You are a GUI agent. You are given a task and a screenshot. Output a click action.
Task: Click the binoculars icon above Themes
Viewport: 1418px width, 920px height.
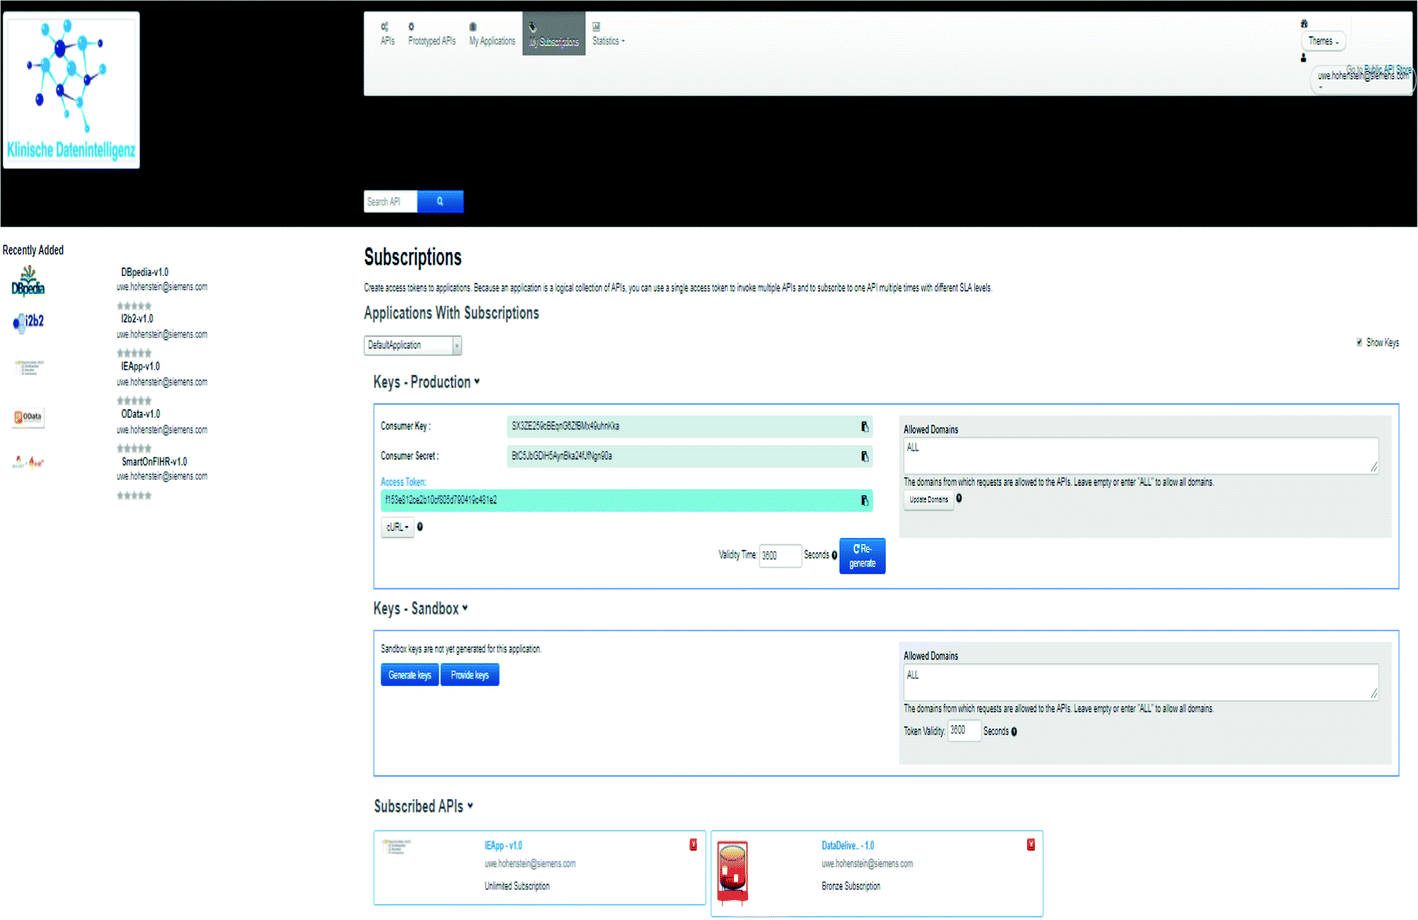[1304, 23]
